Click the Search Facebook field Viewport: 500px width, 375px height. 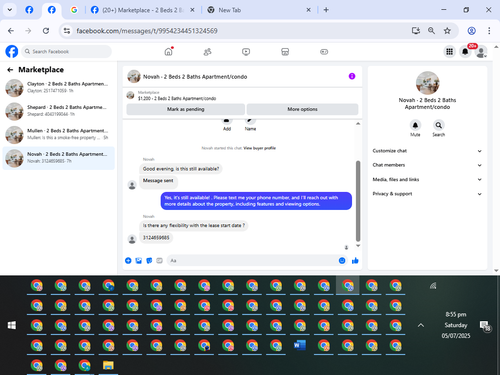[x=67, y=52]
